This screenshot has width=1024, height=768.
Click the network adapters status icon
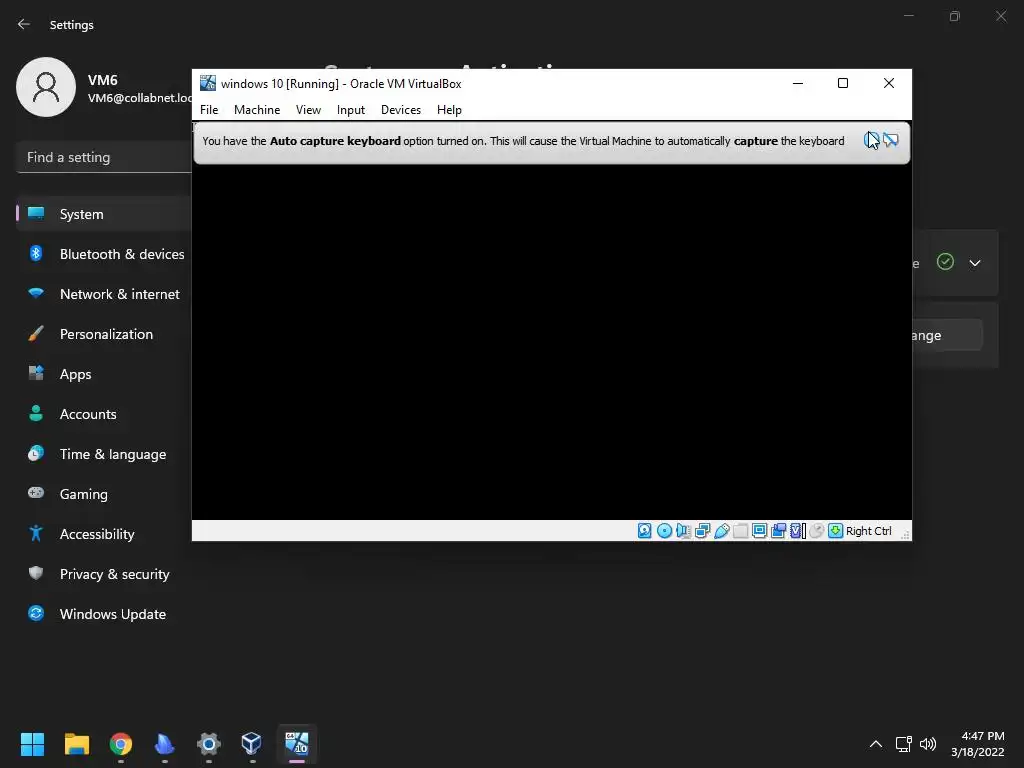point(703,531)
